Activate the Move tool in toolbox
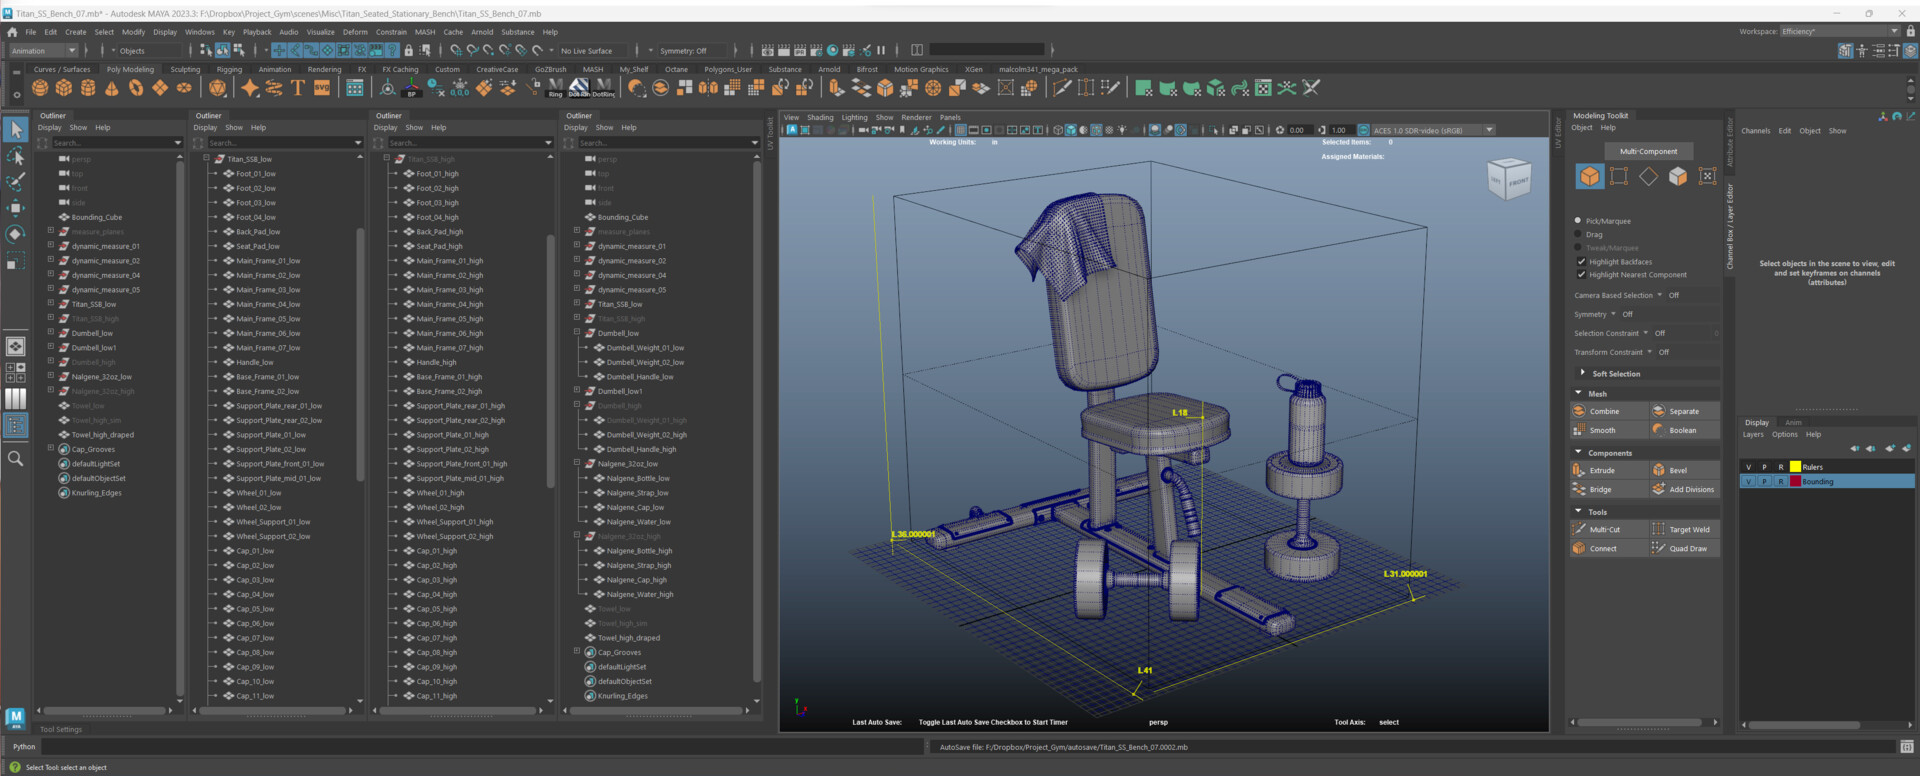The height and width of the screenshot is (776, 1920). [x=16, y=208]
